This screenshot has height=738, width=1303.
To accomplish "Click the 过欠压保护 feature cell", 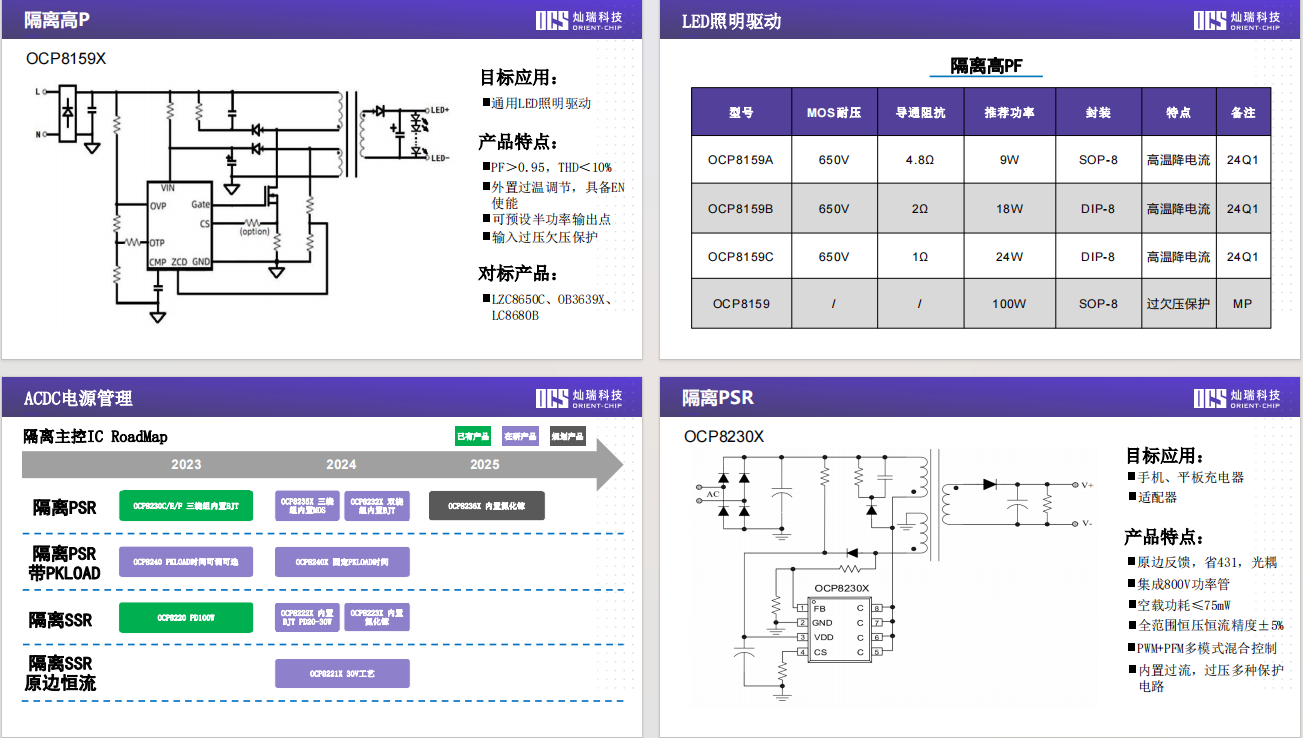I will (1178, 303).
